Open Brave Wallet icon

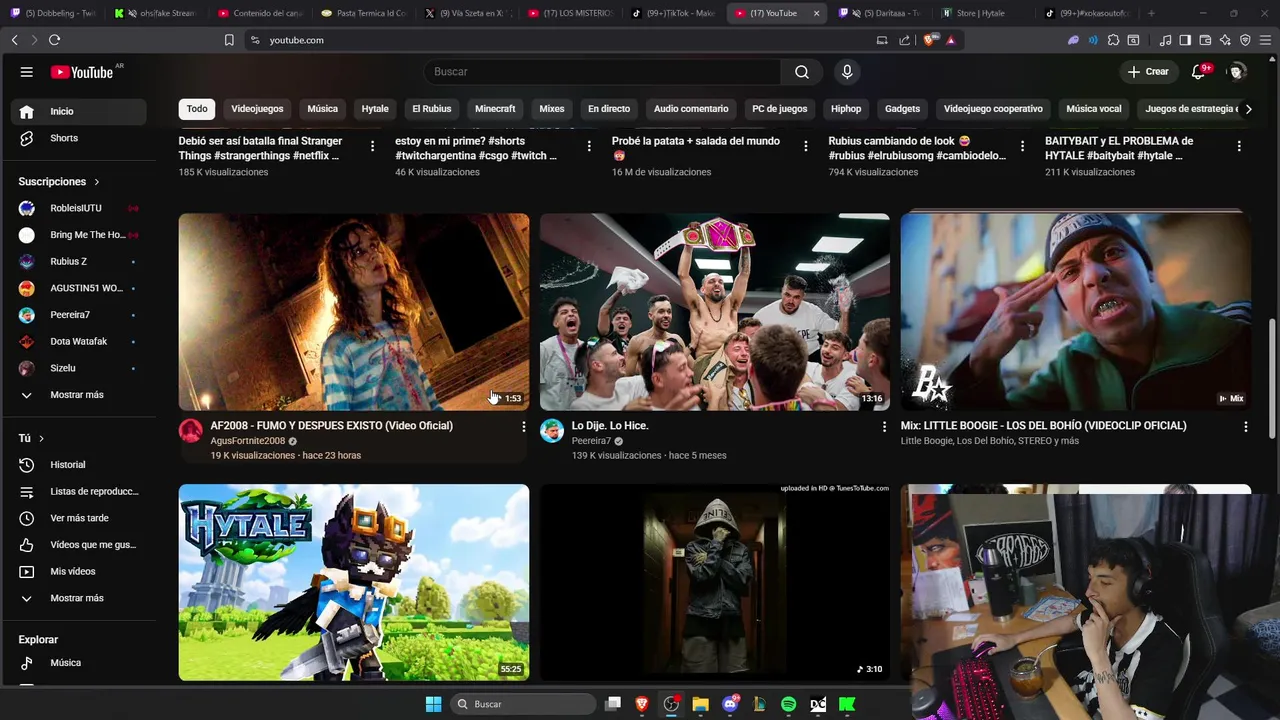coord(1205,40)
